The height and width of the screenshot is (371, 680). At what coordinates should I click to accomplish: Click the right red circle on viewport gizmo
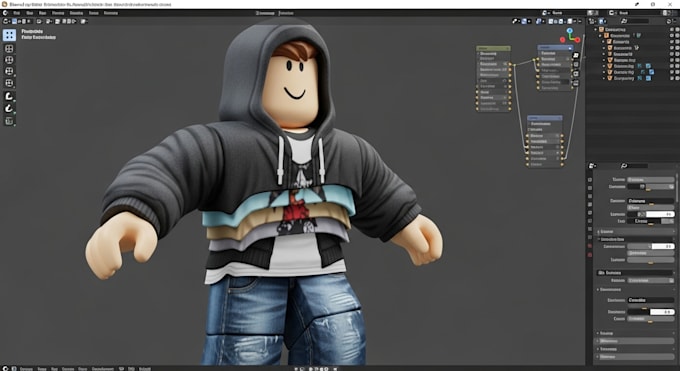pos(578,40)
